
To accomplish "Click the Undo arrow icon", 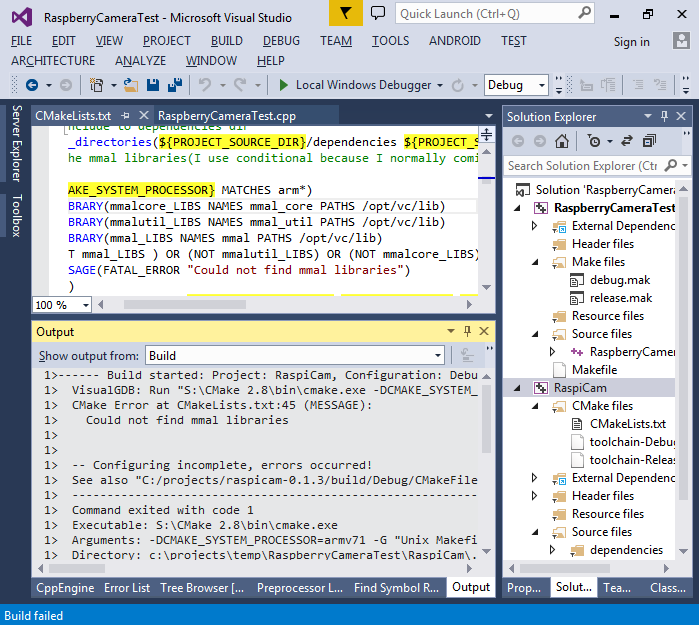I will click(x=205, y=85).
